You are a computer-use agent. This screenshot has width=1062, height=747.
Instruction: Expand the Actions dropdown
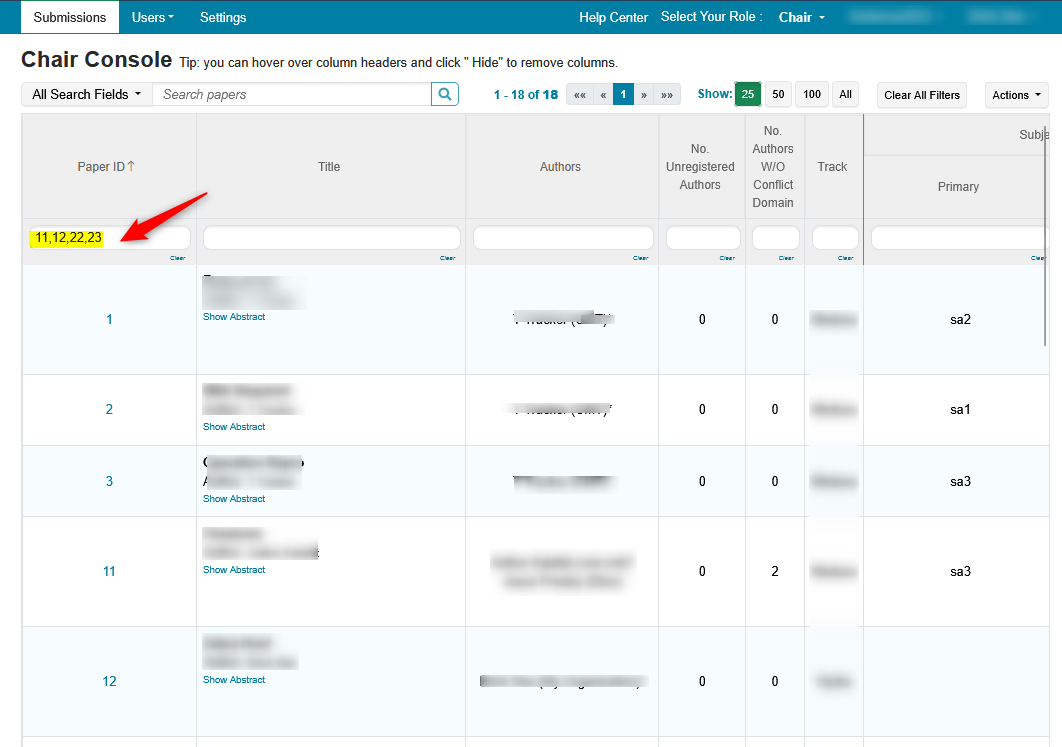coord(1016,95)
